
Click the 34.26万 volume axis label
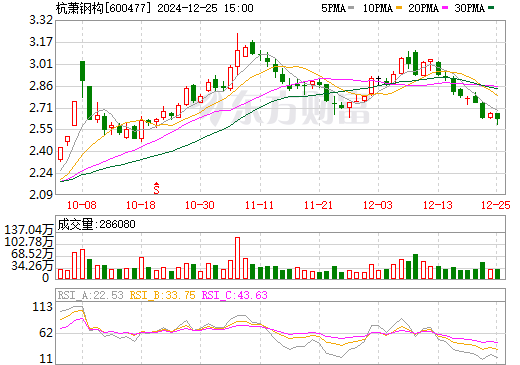[x=32, y=266]
